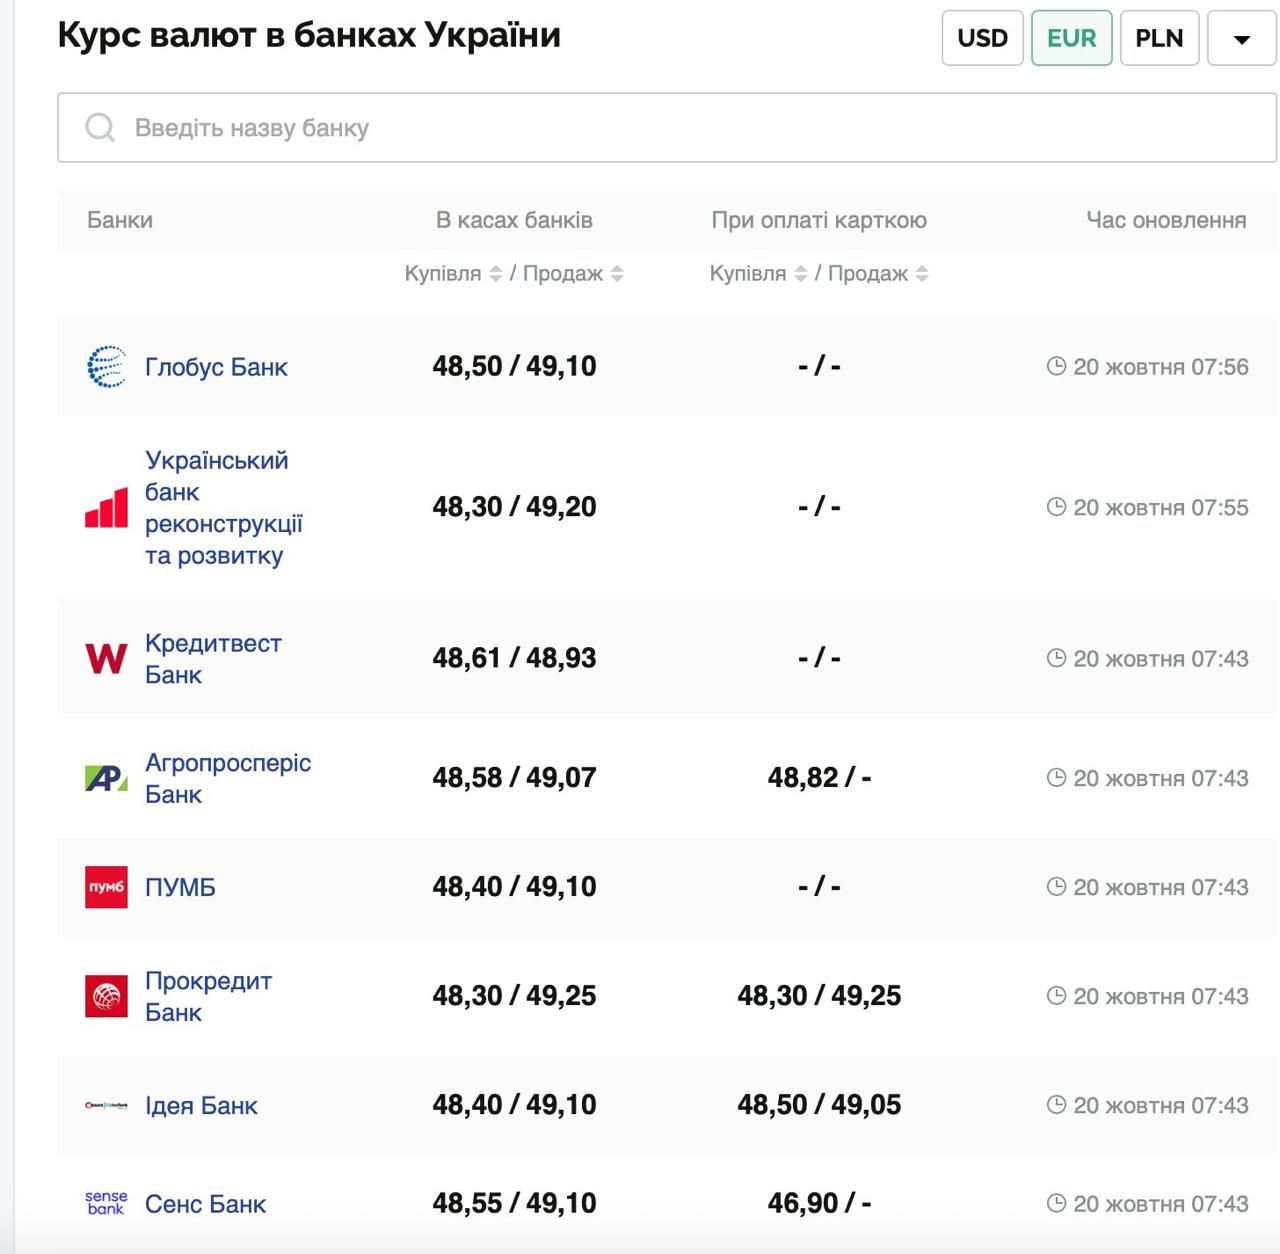The image size is (1280, 1254).
Task: Click the Sense Bank logo icon
Action: tap(106, 1203)
